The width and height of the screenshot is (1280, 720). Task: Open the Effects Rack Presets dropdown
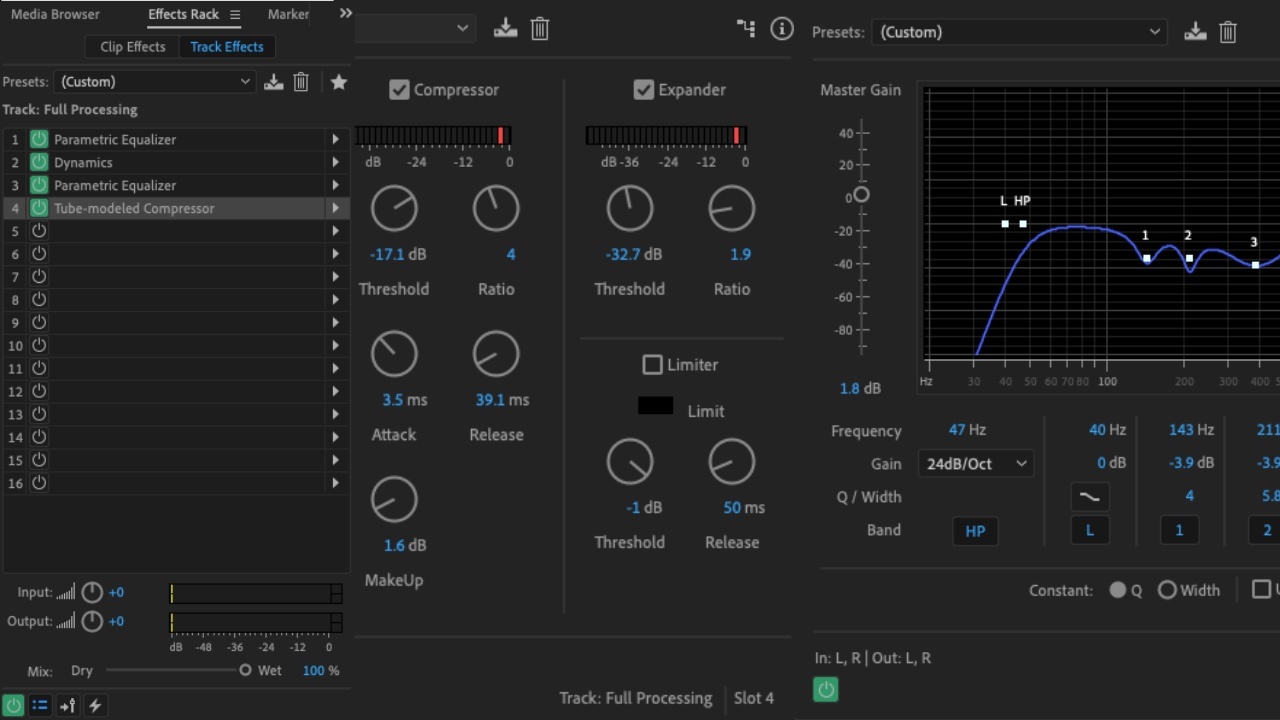(154, 82)
